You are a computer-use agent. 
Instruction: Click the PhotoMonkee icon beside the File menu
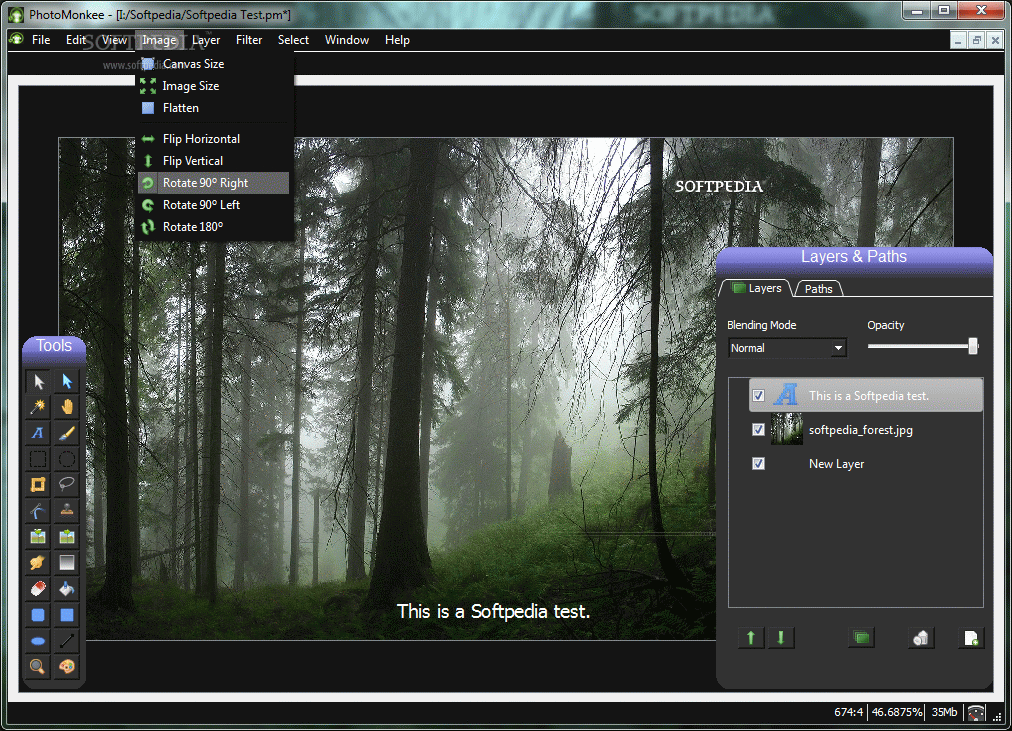click(17, 39)
